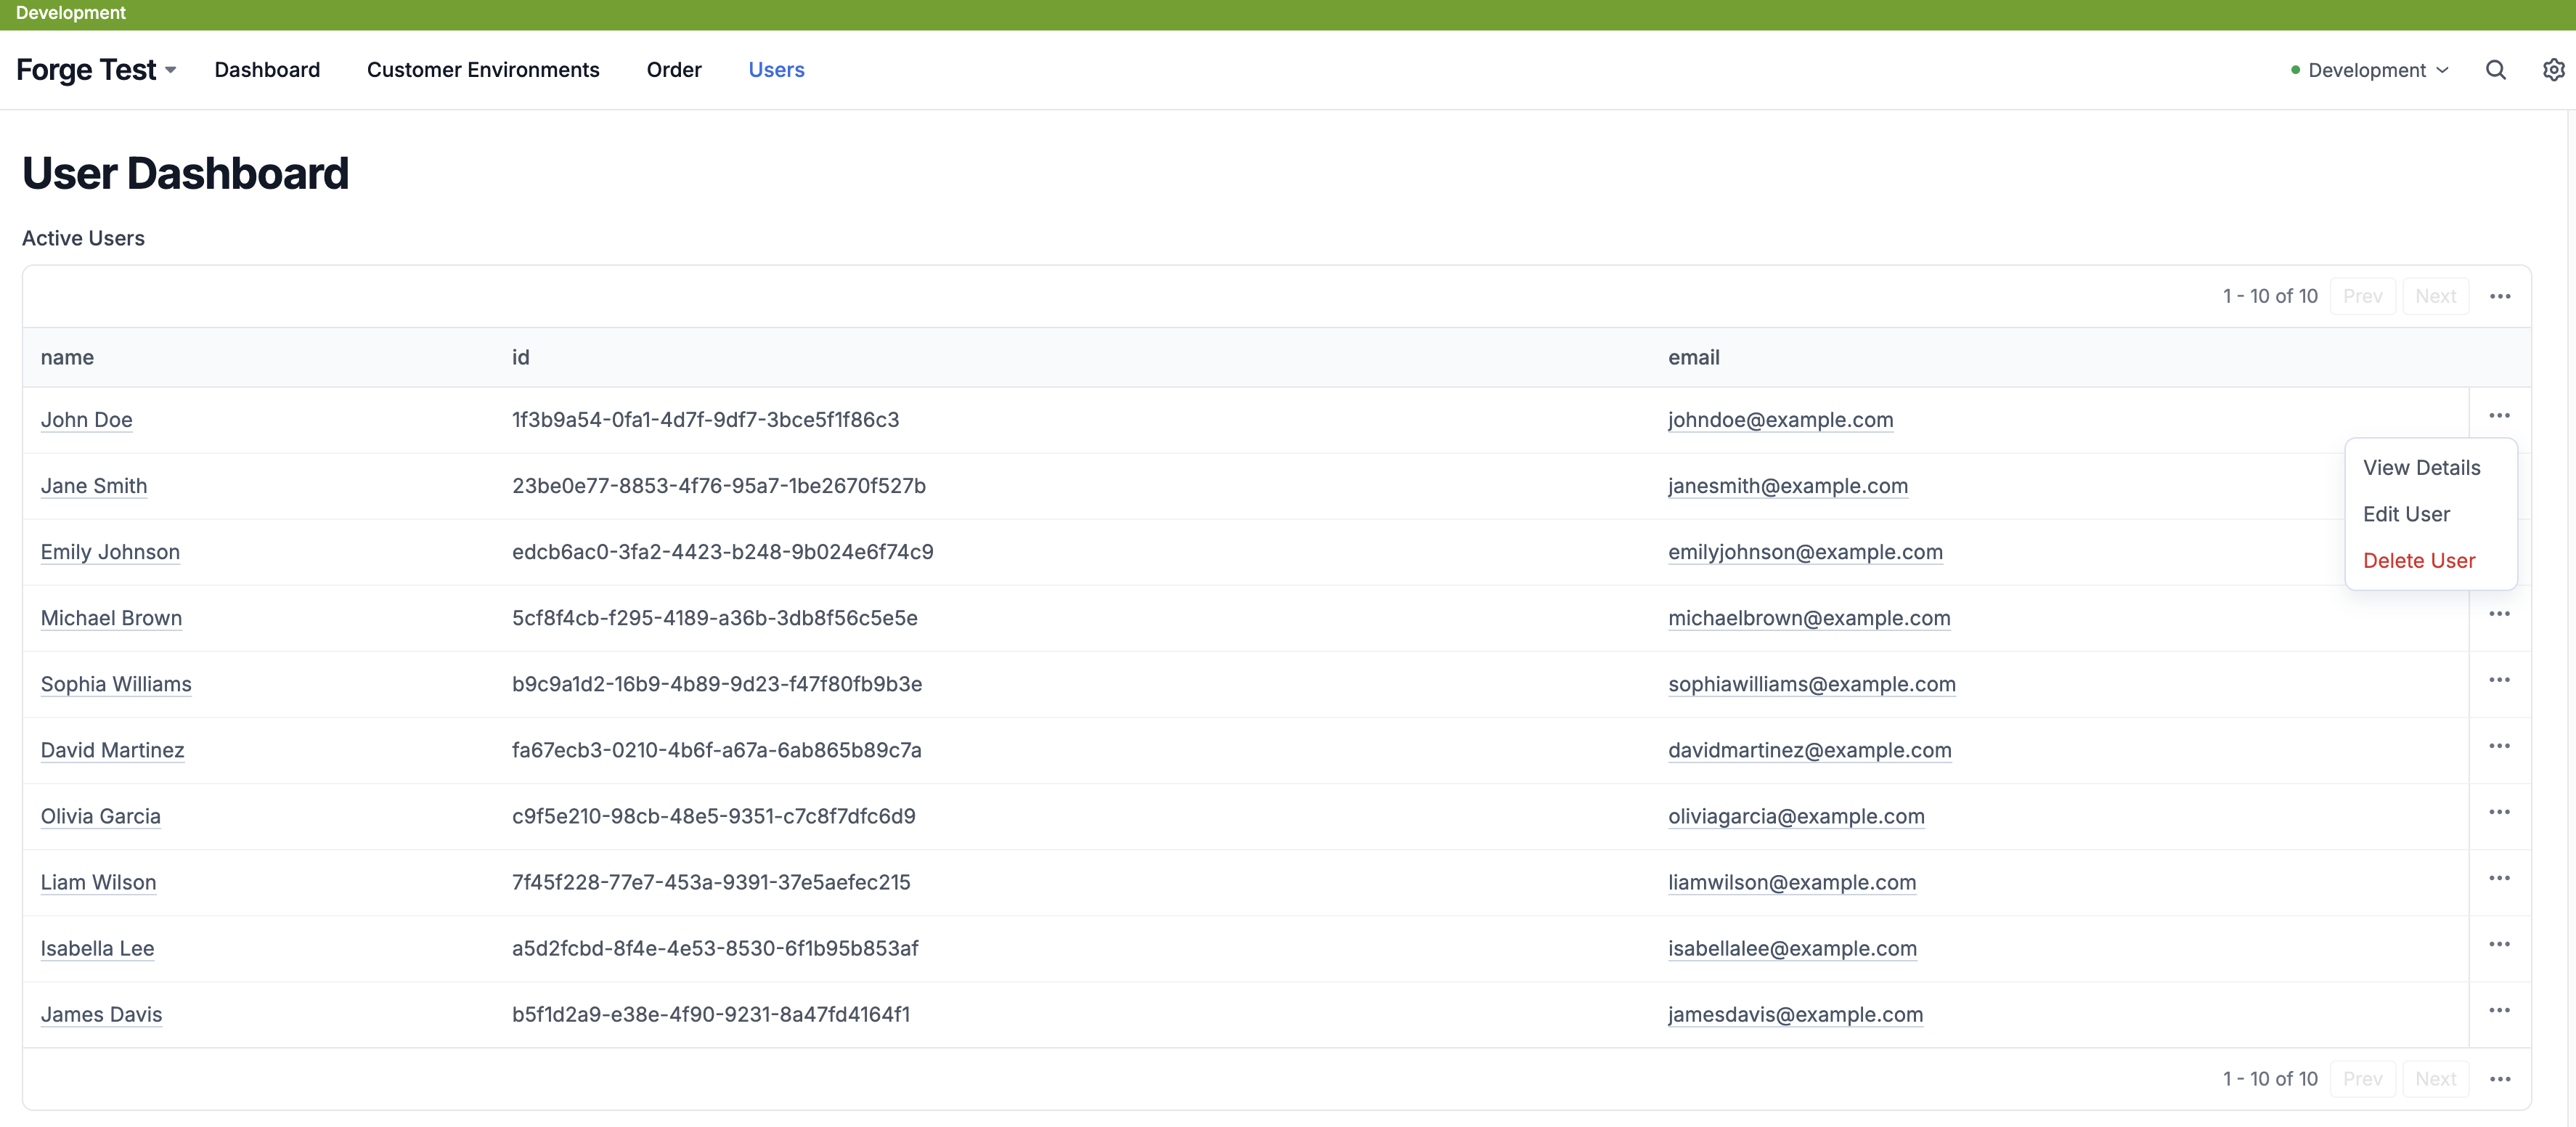The width and height of the screenshot is (2576, 1127).
Task: Open the search icon in the header
Action: [x=2496, y=70]
